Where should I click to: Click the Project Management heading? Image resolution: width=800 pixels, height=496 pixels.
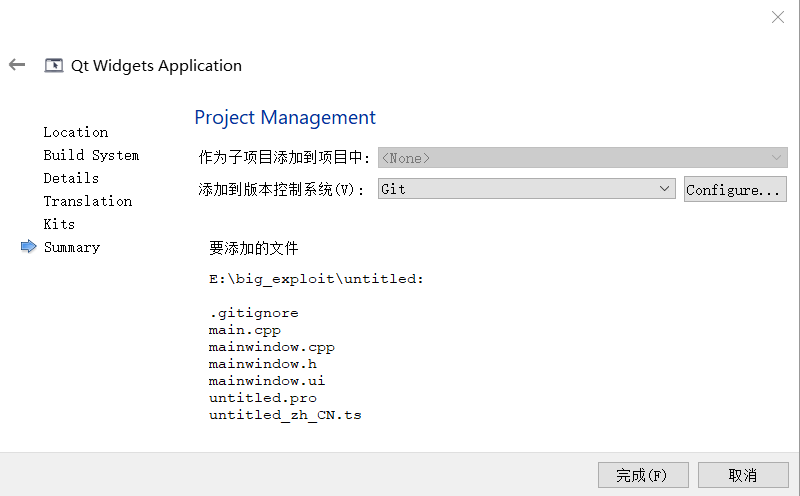285,118
